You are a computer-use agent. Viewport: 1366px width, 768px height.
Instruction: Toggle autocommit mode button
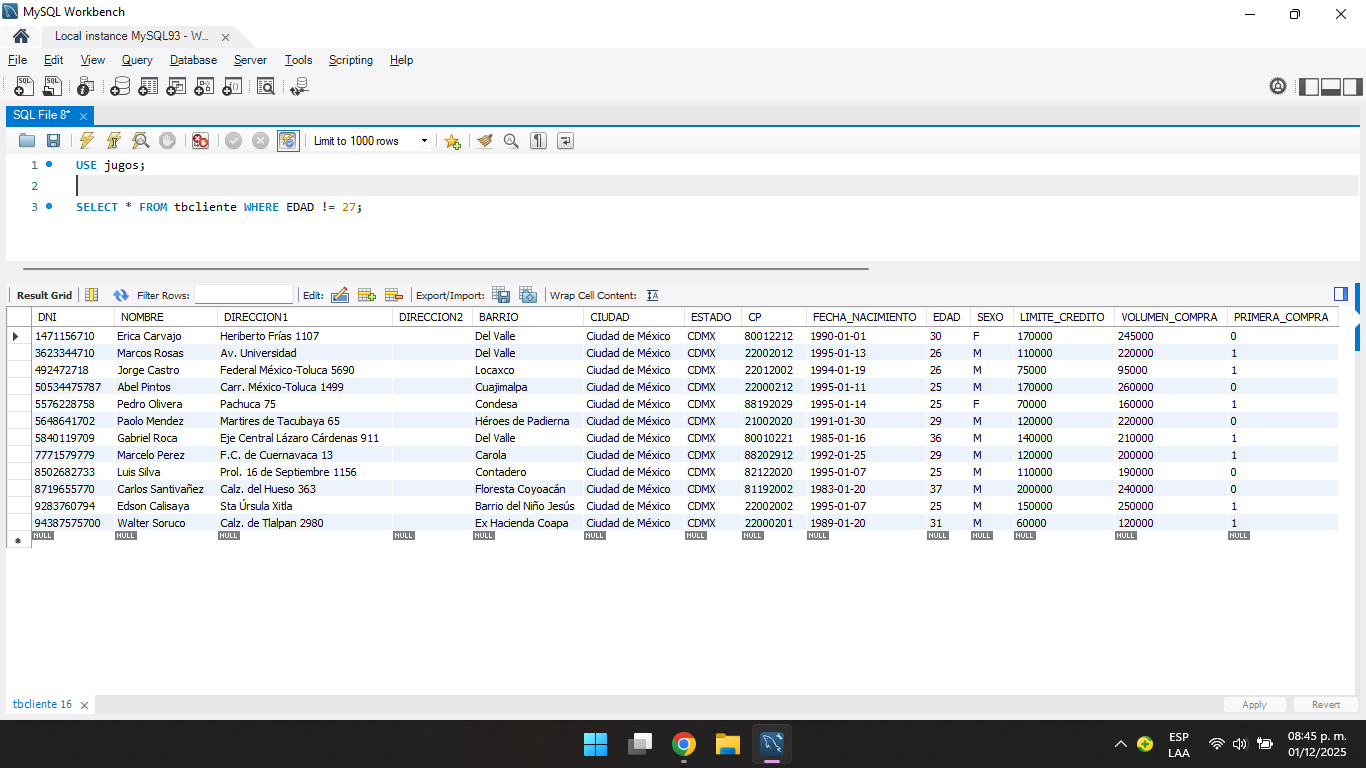(x=288, y=141)
